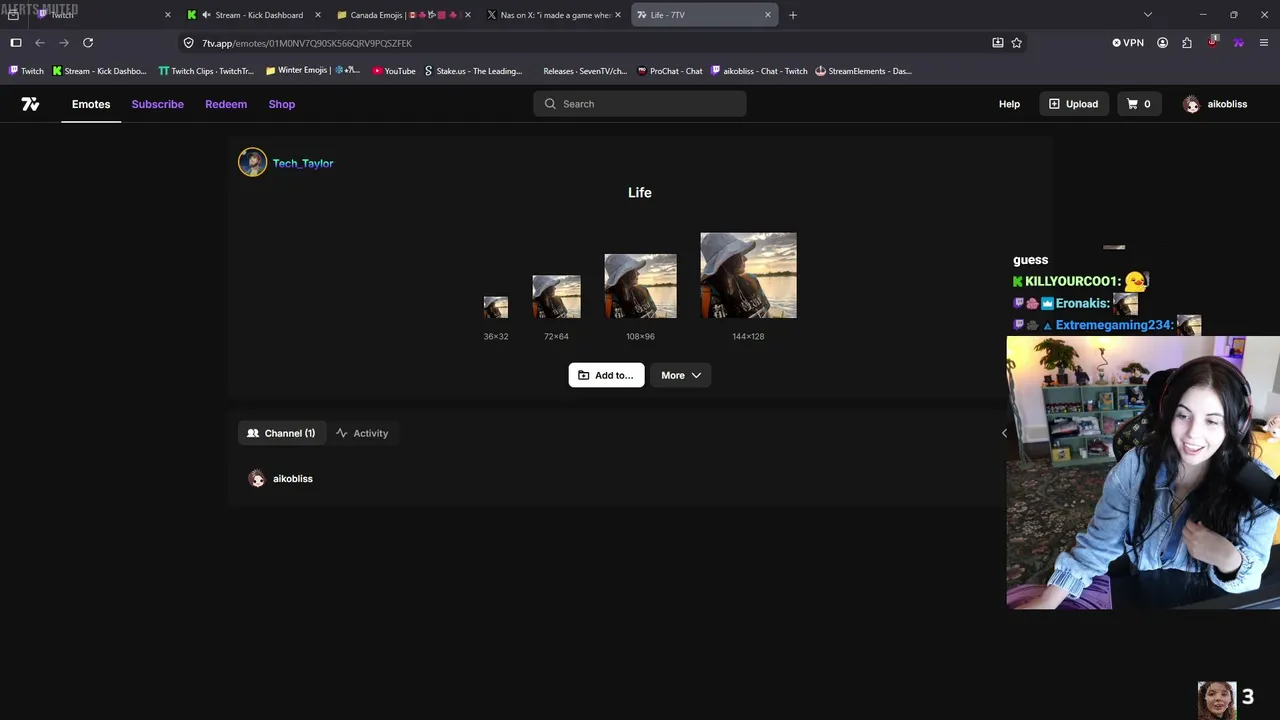Open a new browser tab
This screenshot has height=720, width=1280.
[793, 15]
